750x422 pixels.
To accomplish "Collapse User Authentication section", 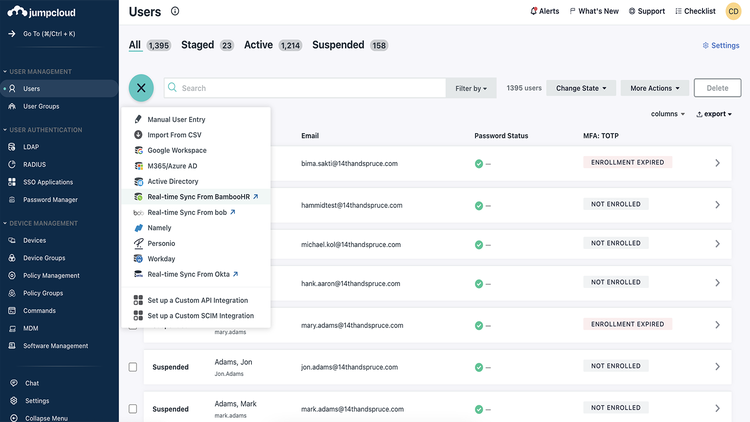I will click(43, 130).
